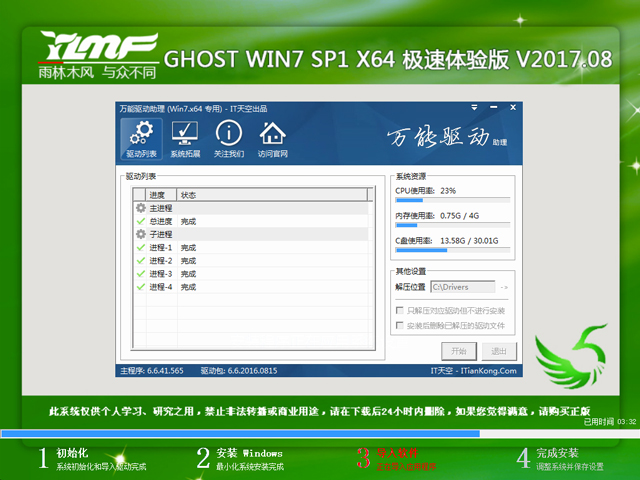Screen dimensions: 640x480
Task: Select the 进程-3 row label
Action: 161,273
